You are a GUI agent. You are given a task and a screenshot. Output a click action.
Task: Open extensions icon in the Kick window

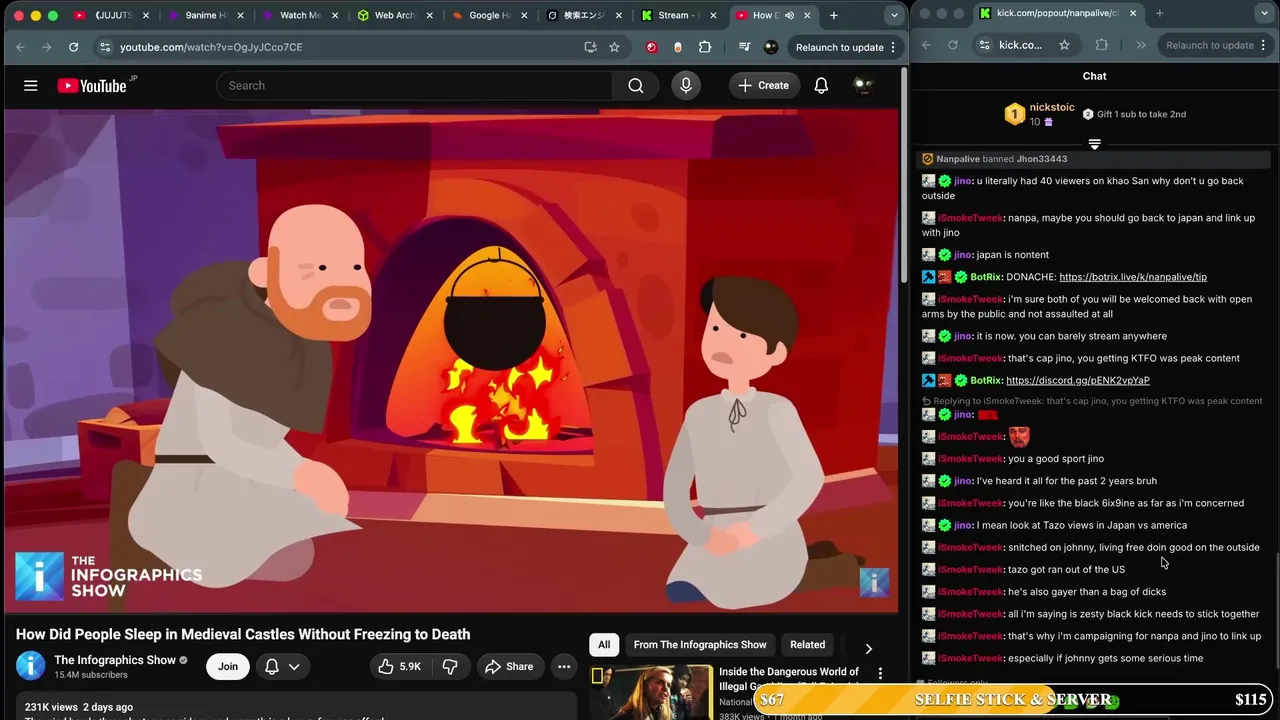1102,45
